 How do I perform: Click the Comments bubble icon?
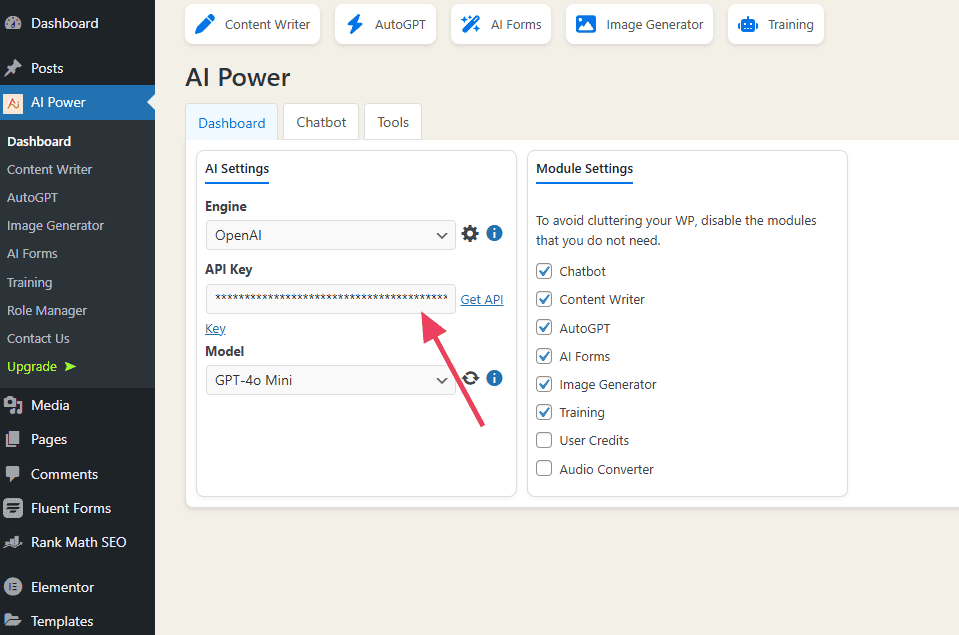[13, 473]
